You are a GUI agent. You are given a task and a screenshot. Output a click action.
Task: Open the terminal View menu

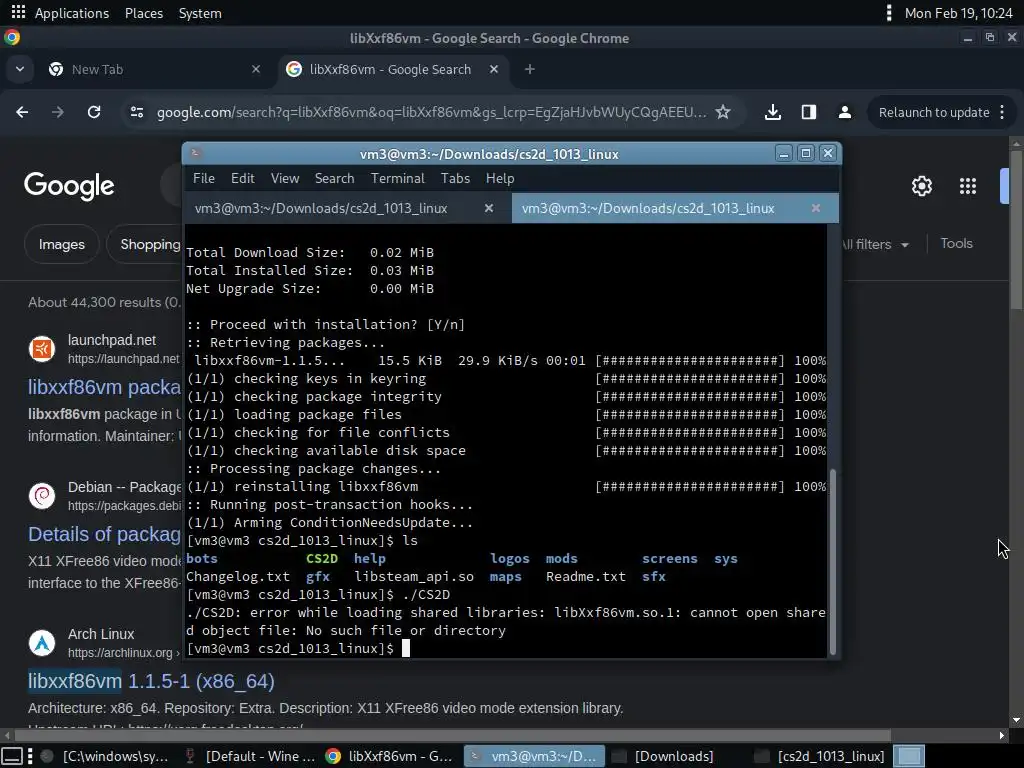[285, 178]
